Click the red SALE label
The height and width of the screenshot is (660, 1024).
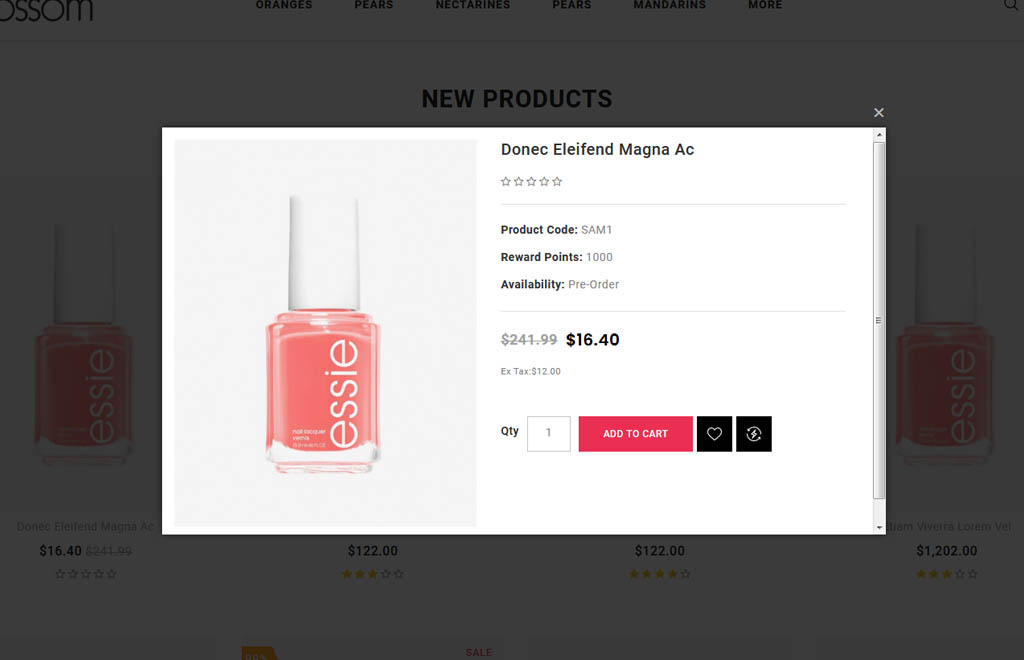[x=479, y=652]
